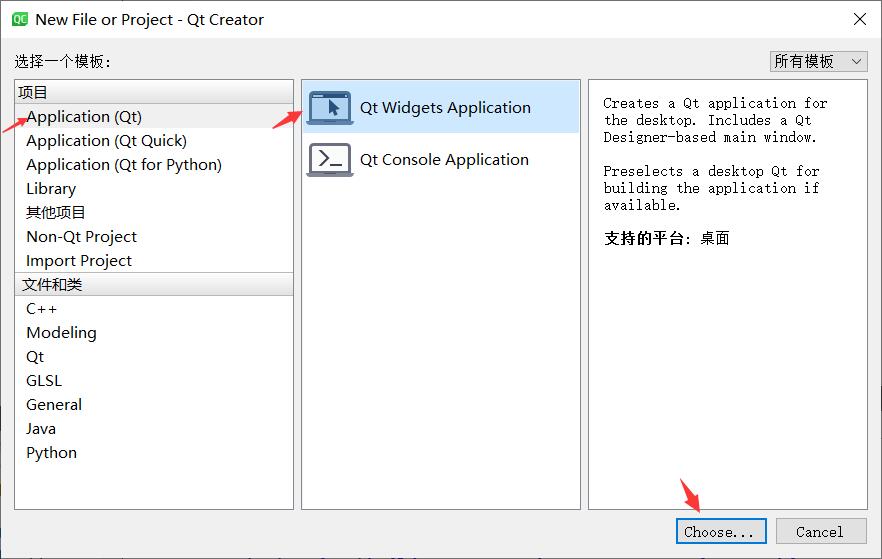The image size is (882, 559).
Task: Click the Qt Console Application terminal icon
Action: tap(330, 160)
